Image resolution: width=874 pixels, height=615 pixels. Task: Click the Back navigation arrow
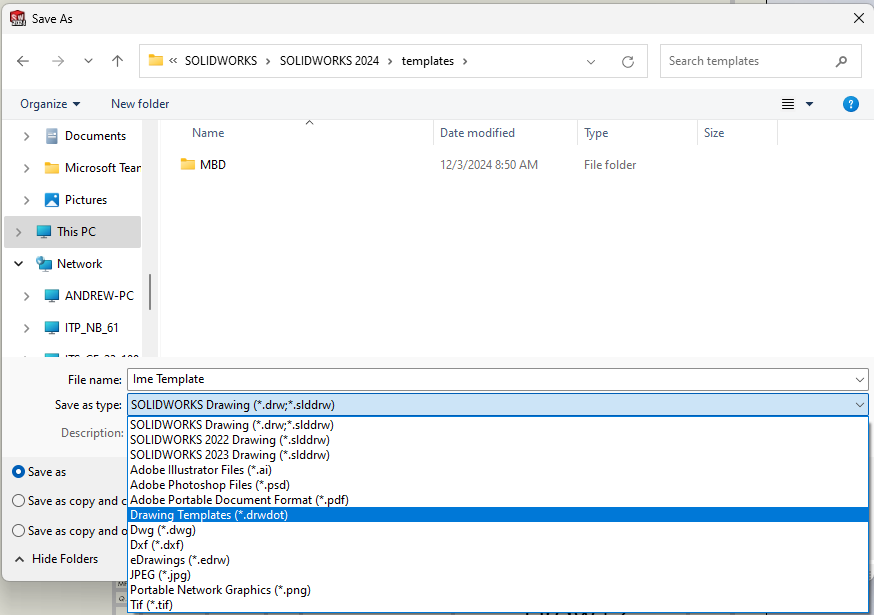[x=23, y=61]
